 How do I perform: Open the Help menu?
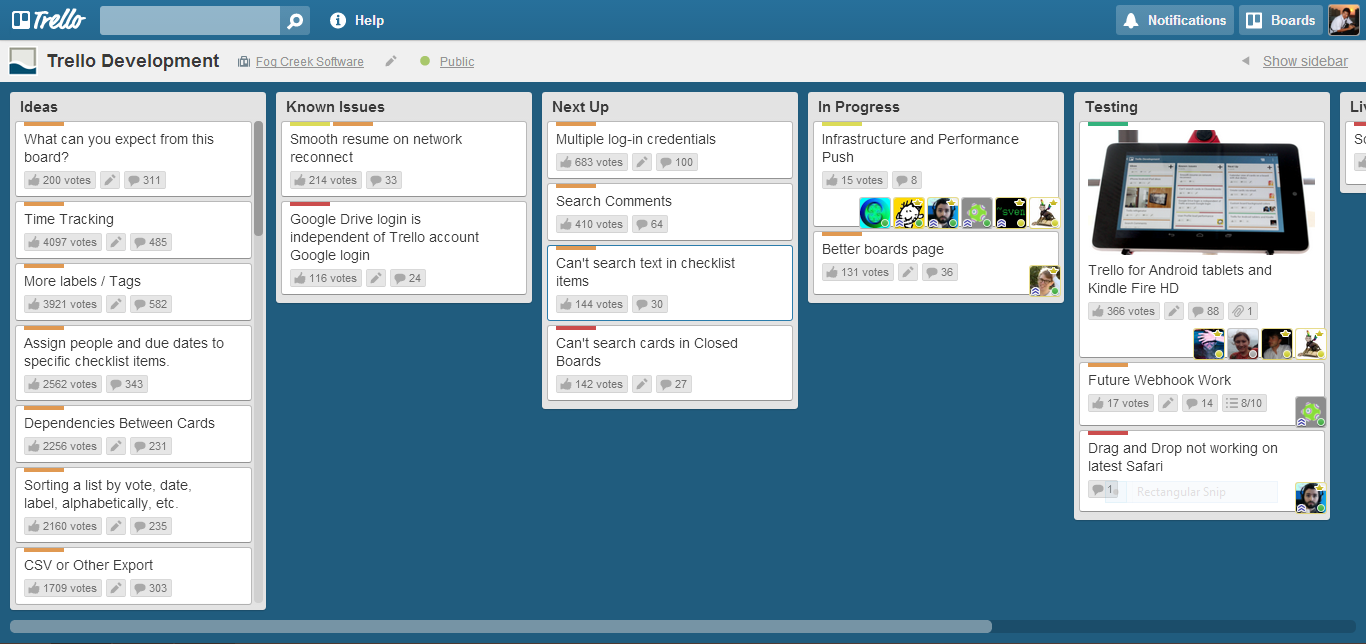click(357, 21)
